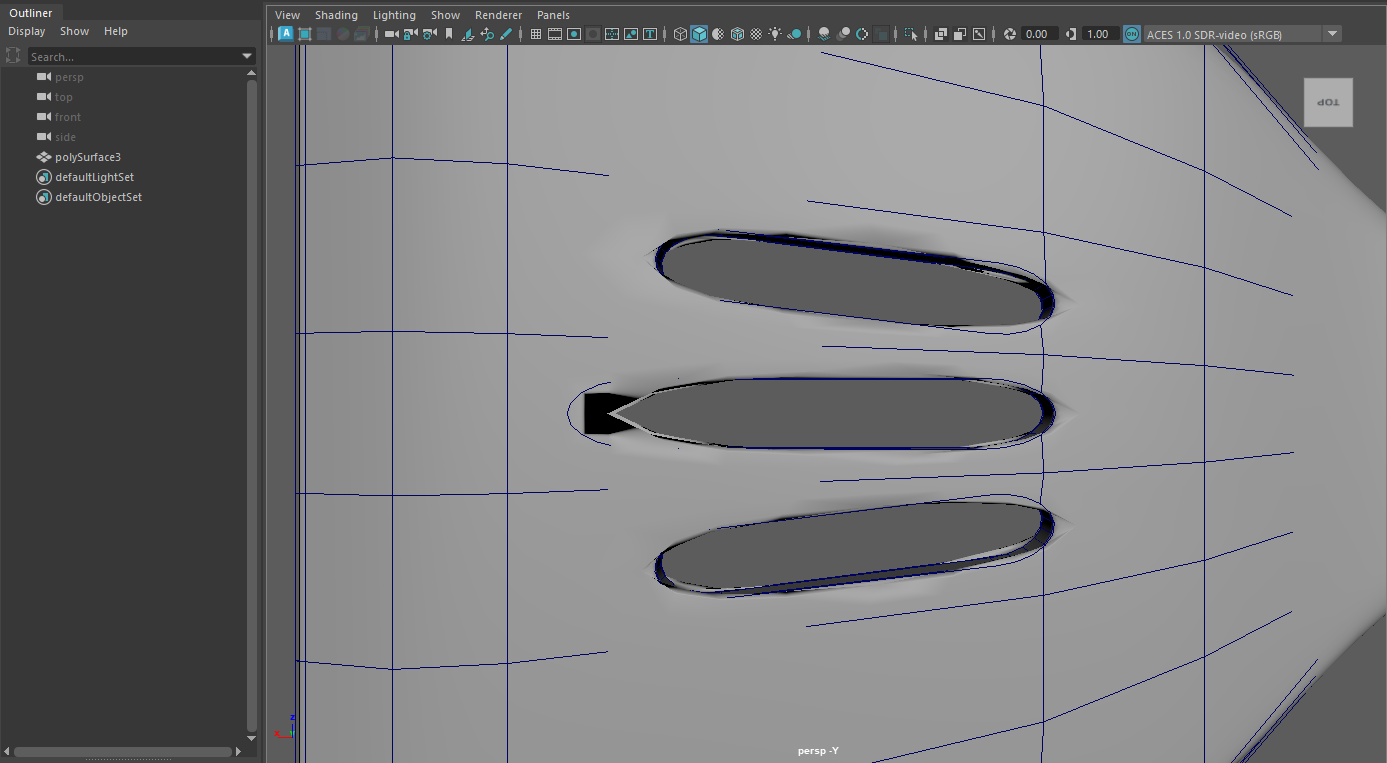This screenshot has height=763, width=1387.
Task: Open the Outliner Show menu
Action: pyautogui.click(x=74, y=31)
